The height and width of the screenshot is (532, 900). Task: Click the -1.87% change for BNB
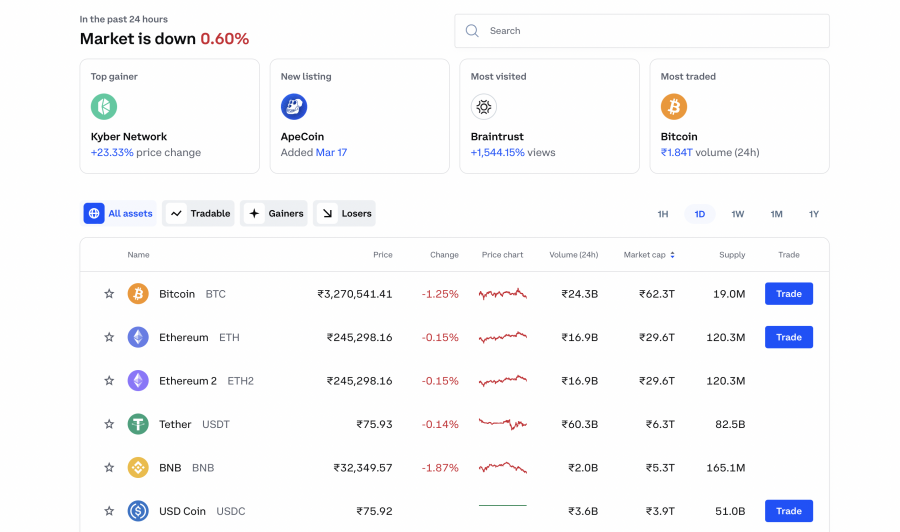point(440,468)
